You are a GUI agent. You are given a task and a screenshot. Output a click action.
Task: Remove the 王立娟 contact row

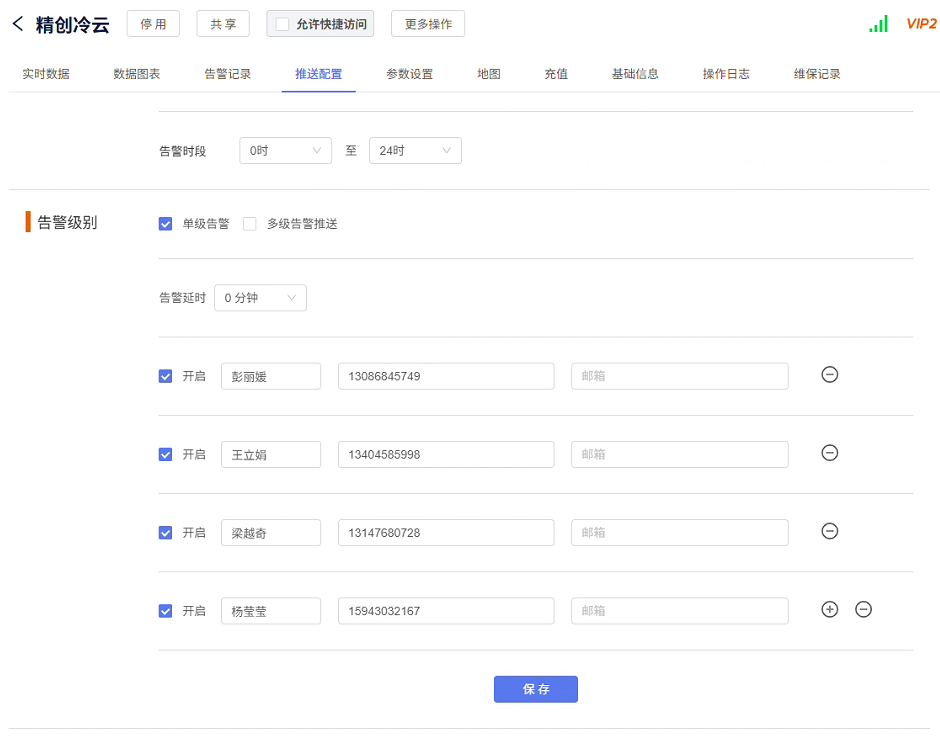click(829, 453)
